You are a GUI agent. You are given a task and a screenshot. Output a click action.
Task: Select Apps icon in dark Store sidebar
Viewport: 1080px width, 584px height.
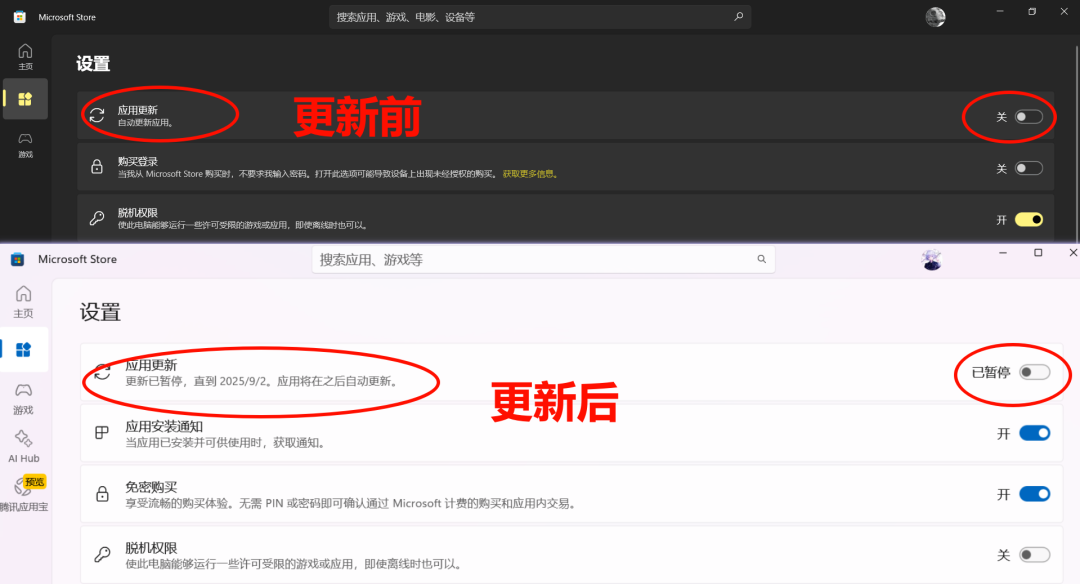point(25,99)
